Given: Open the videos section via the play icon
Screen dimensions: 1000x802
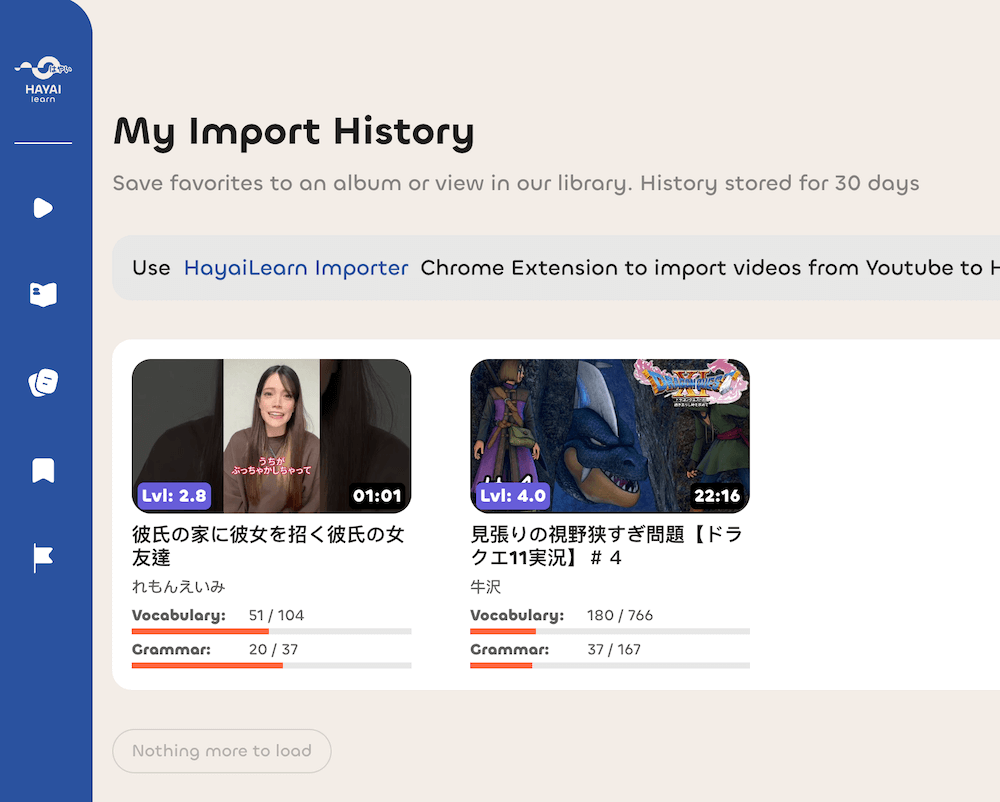Looking at the screenshot, I should [42, 208].
